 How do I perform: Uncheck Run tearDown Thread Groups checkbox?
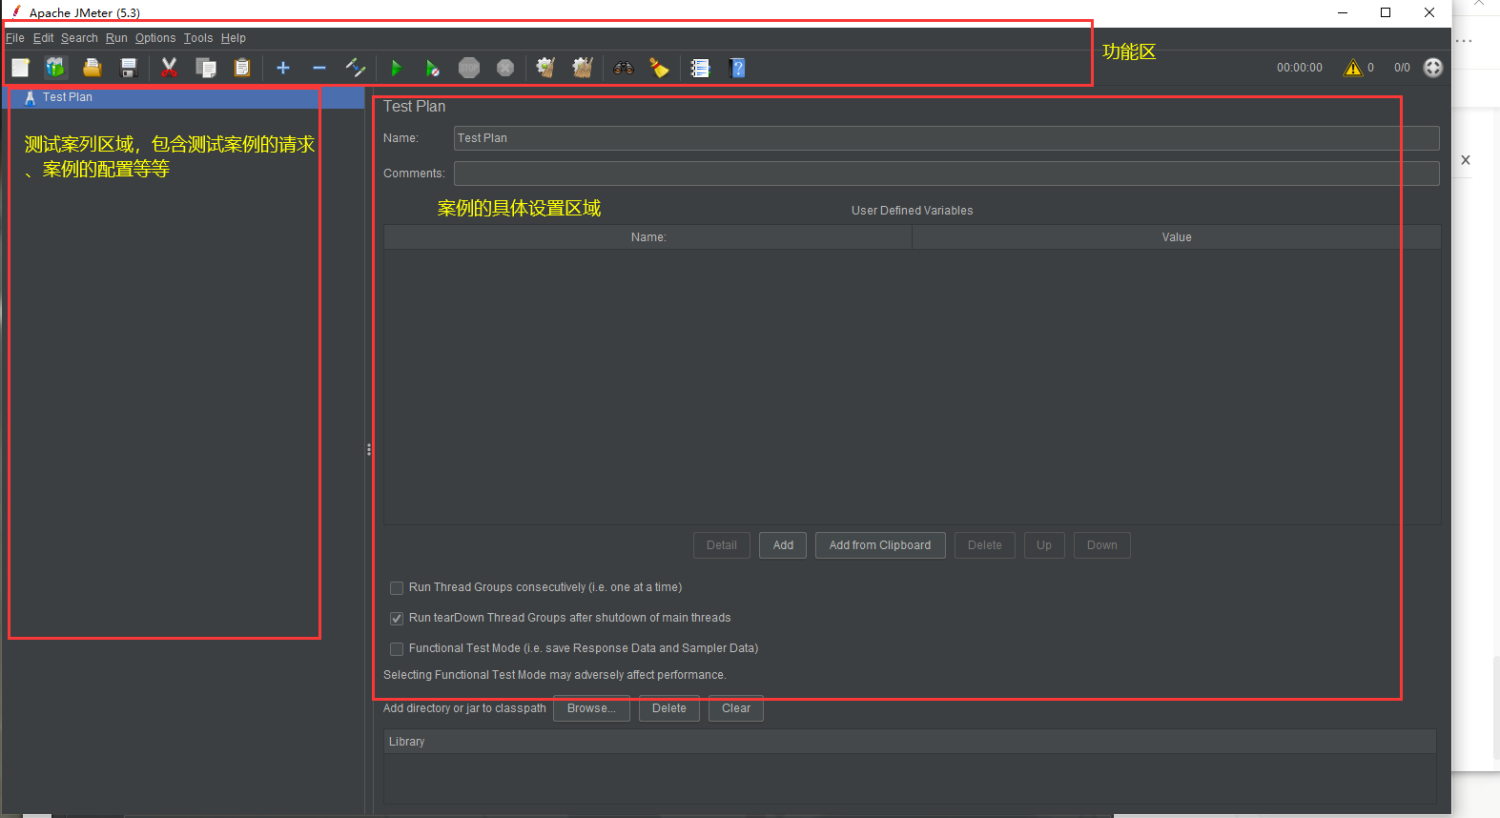tap(397, 618)
